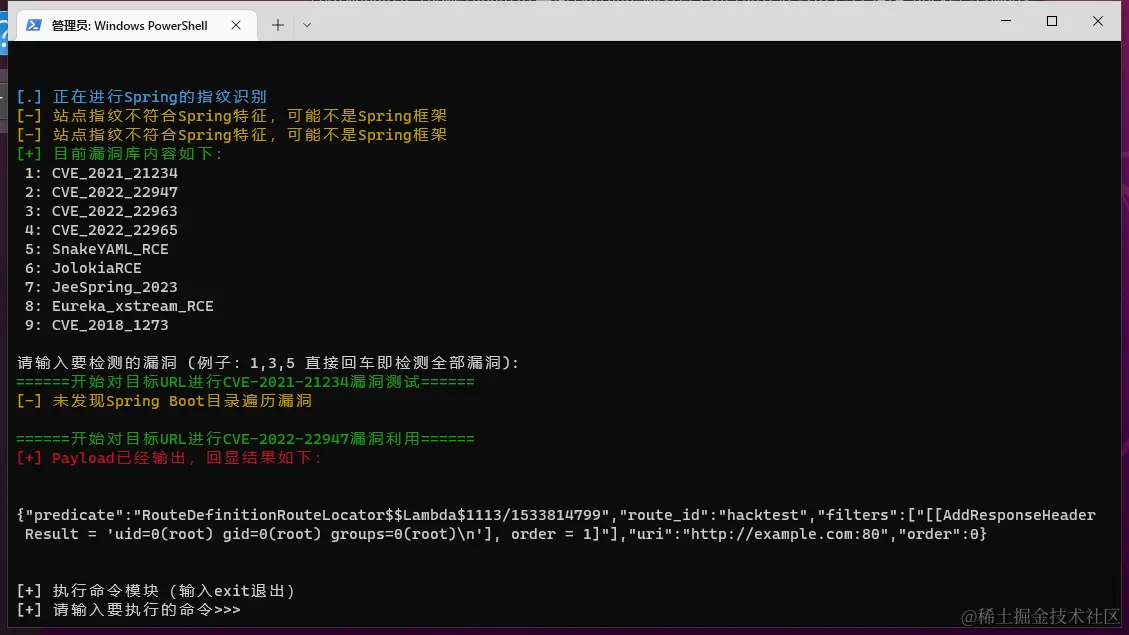Click the CVE-2022-22947漏洞利用 header line
This screenshot has height=635, width=1129.
pyautogui.click(x=246, y=438)
